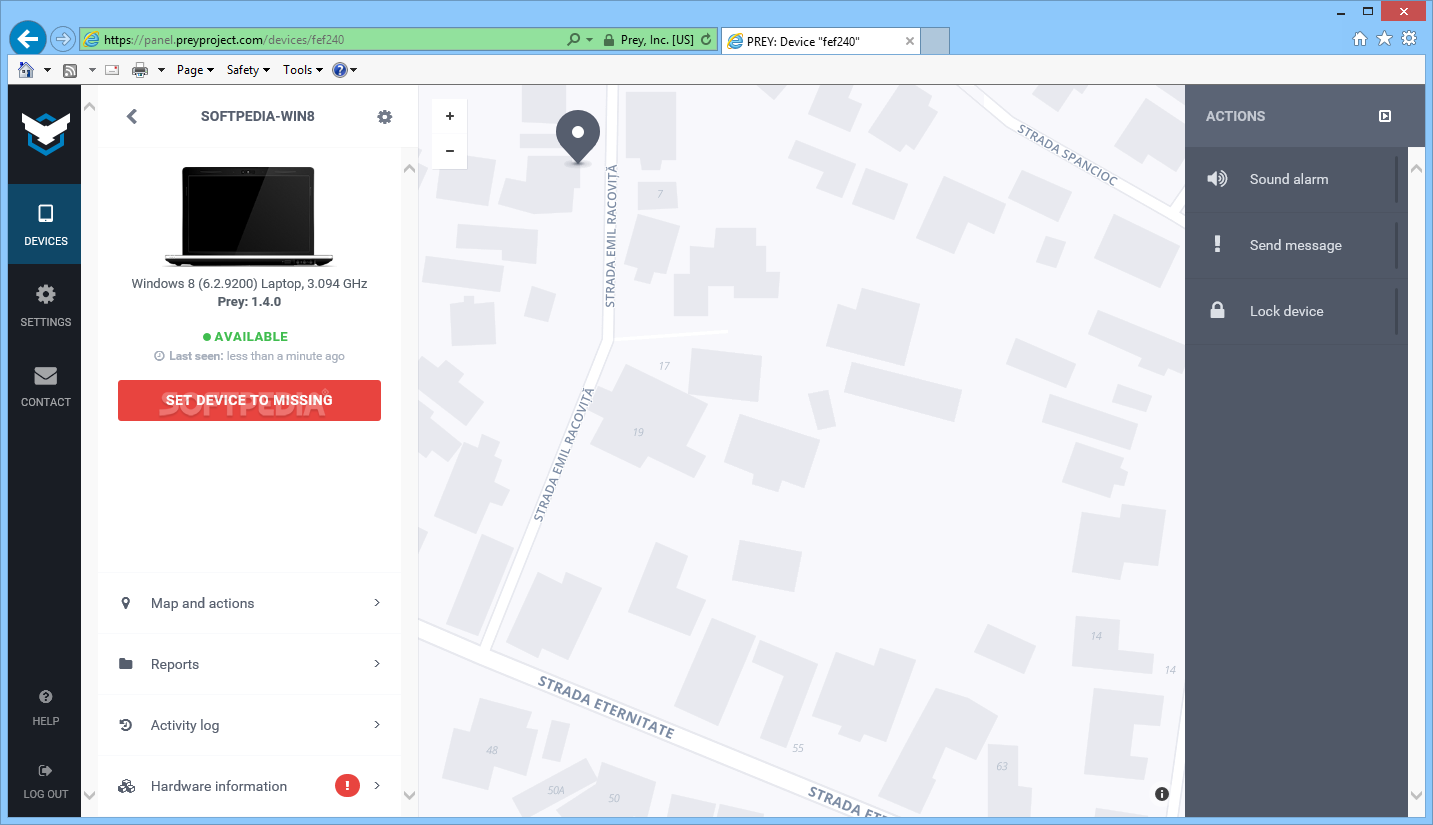Open the Print dropdown arrow
The image size is (1433, 825).
coord(161,70)
